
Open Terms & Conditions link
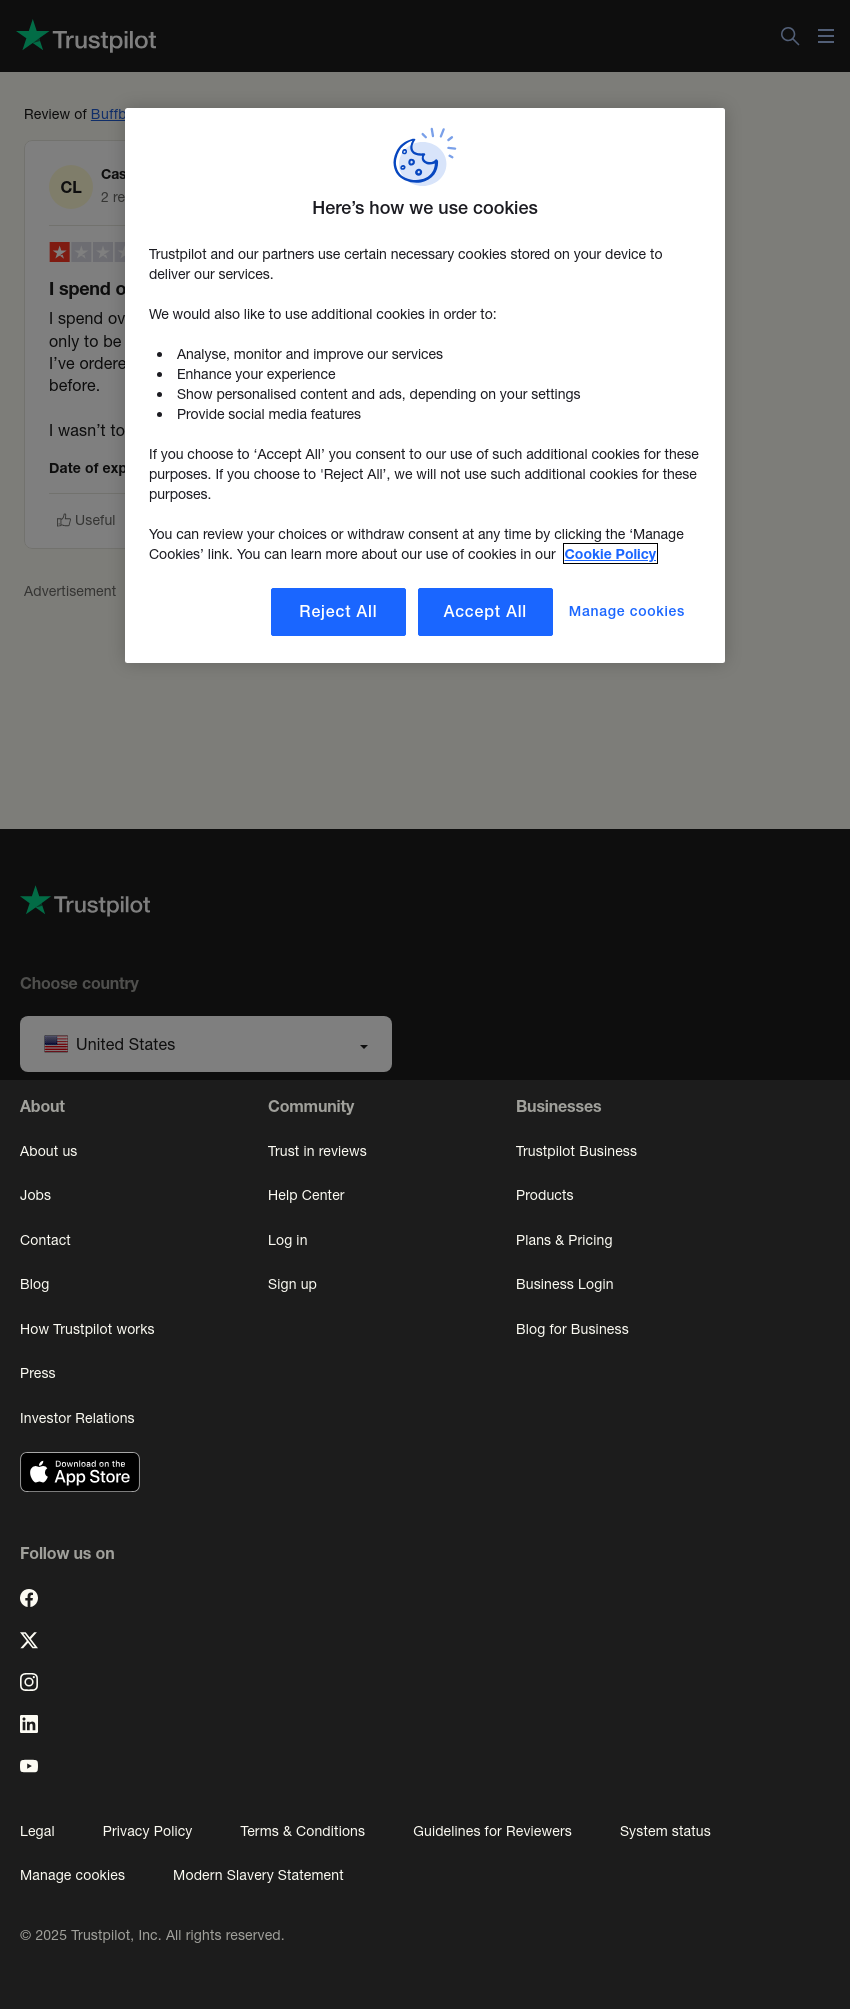pos(302,1831)
